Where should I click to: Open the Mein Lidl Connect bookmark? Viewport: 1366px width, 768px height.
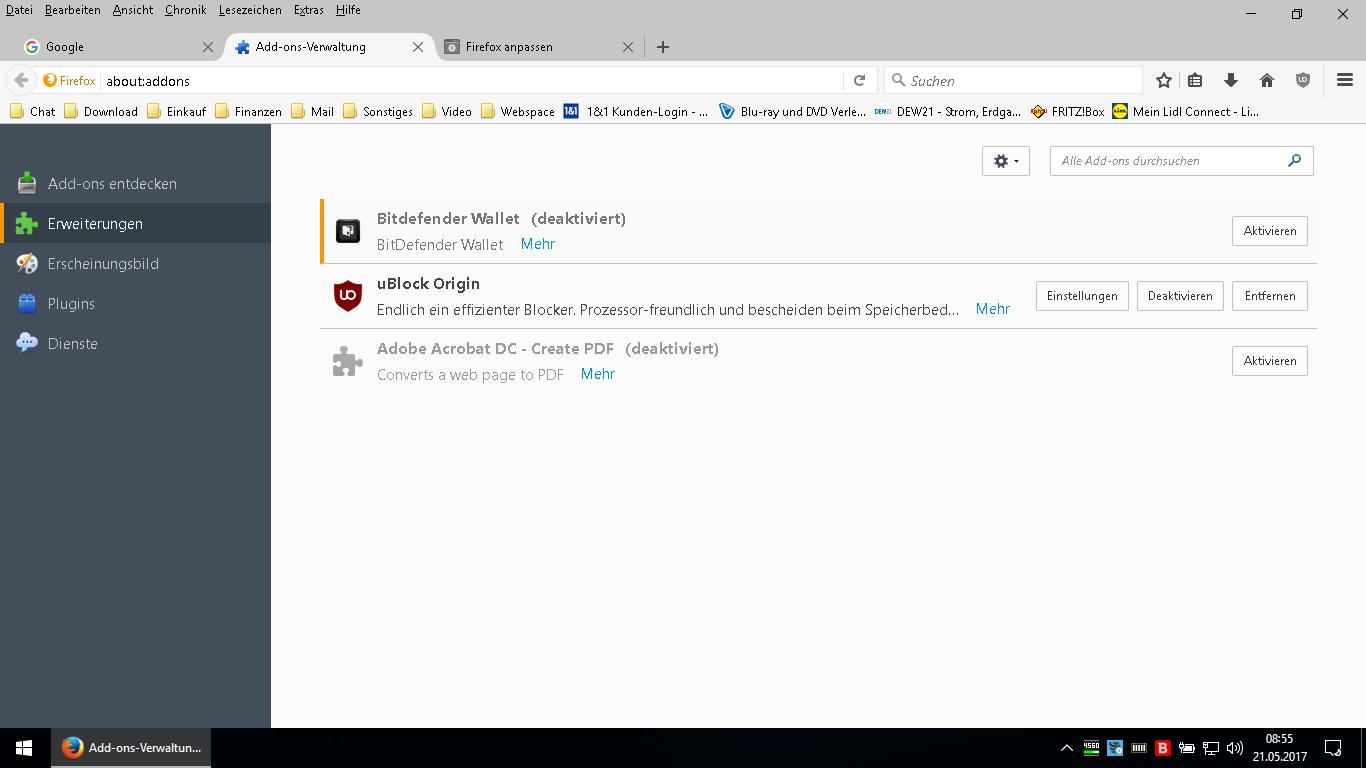(1186, 112)
